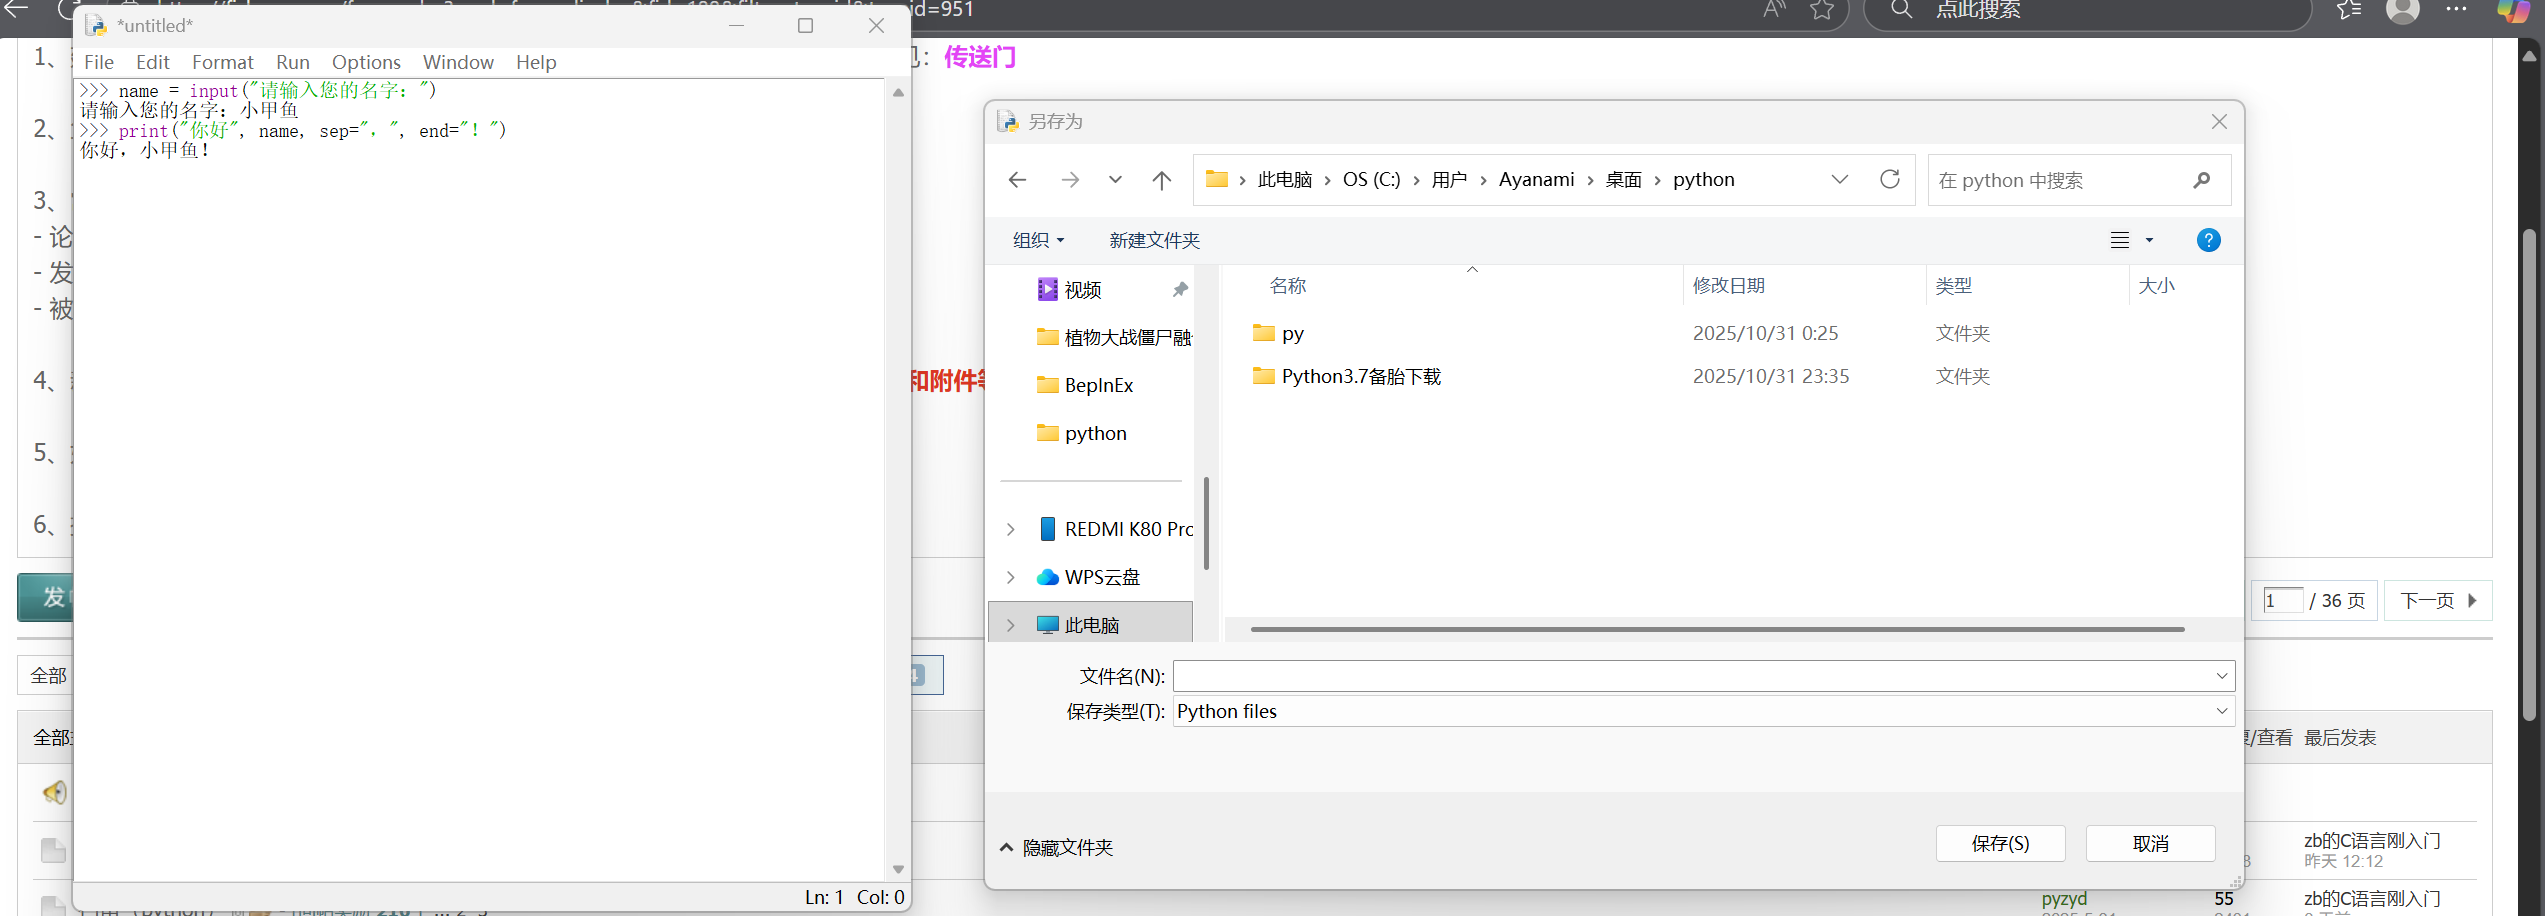Click the 取消 button
The width and height of the screenshot is (2545, 916).
[2150, 844]
